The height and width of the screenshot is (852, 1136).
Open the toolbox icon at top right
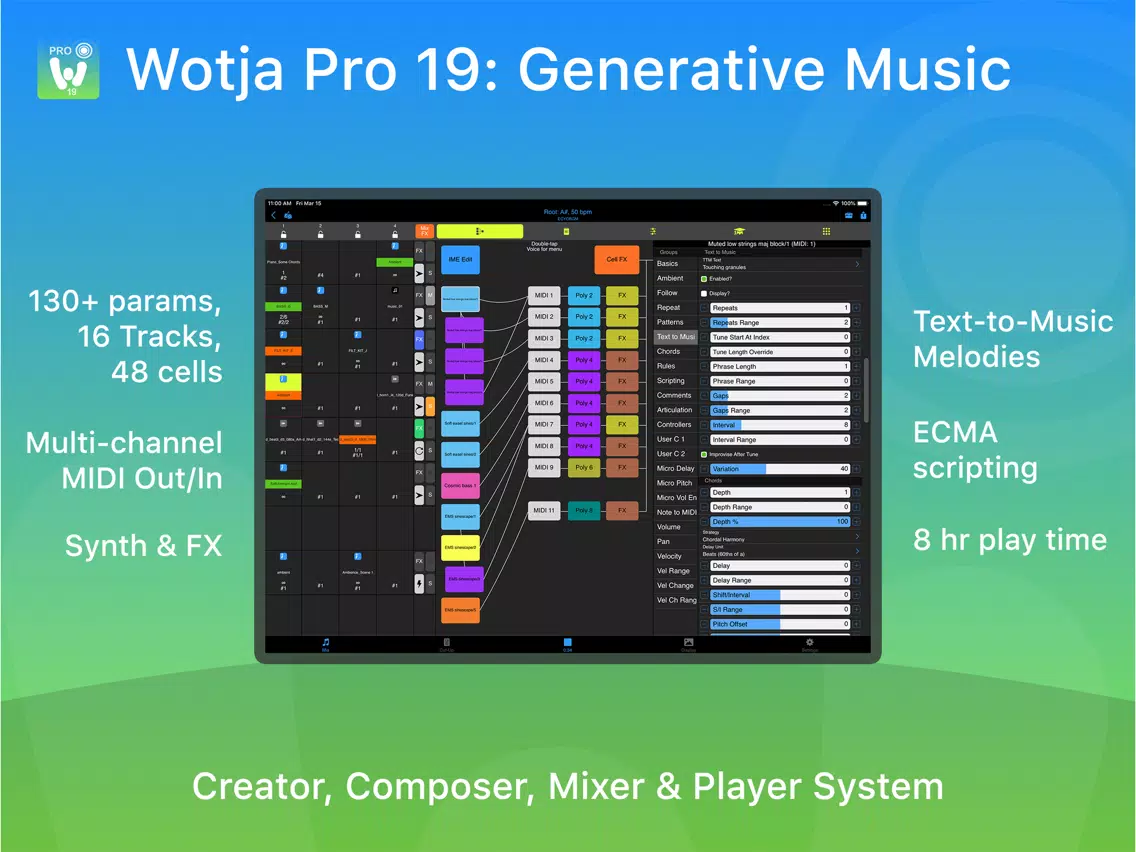coord(848,215)
